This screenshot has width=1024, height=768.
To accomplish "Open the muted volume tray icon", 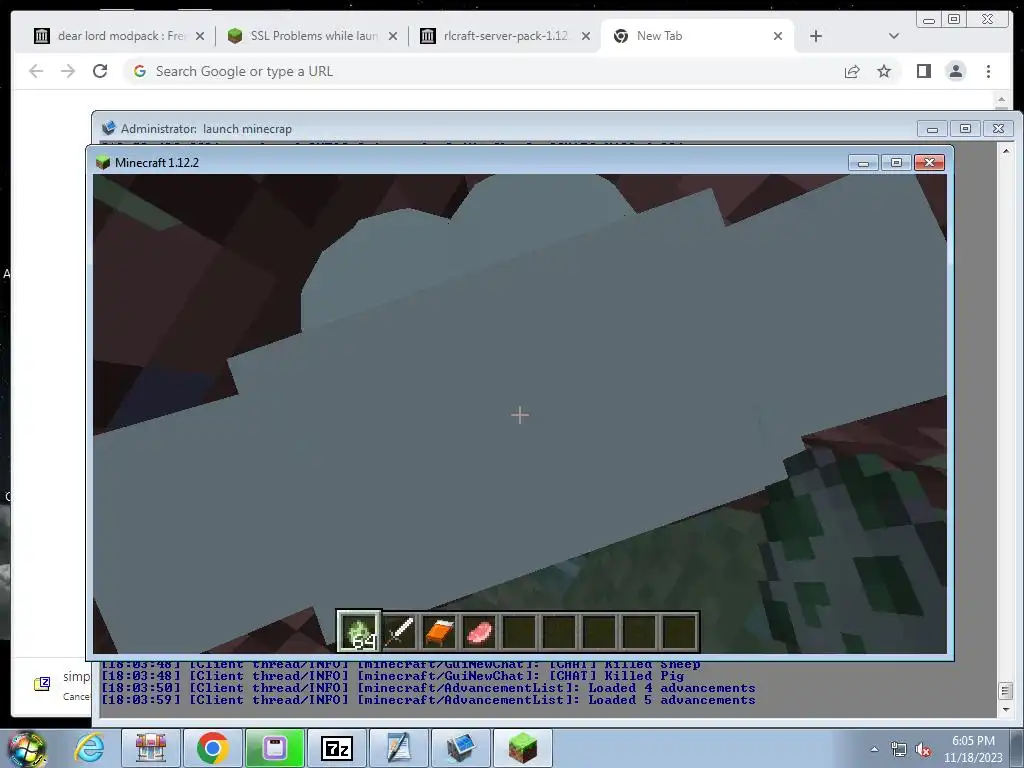I will tap(923, 749).
